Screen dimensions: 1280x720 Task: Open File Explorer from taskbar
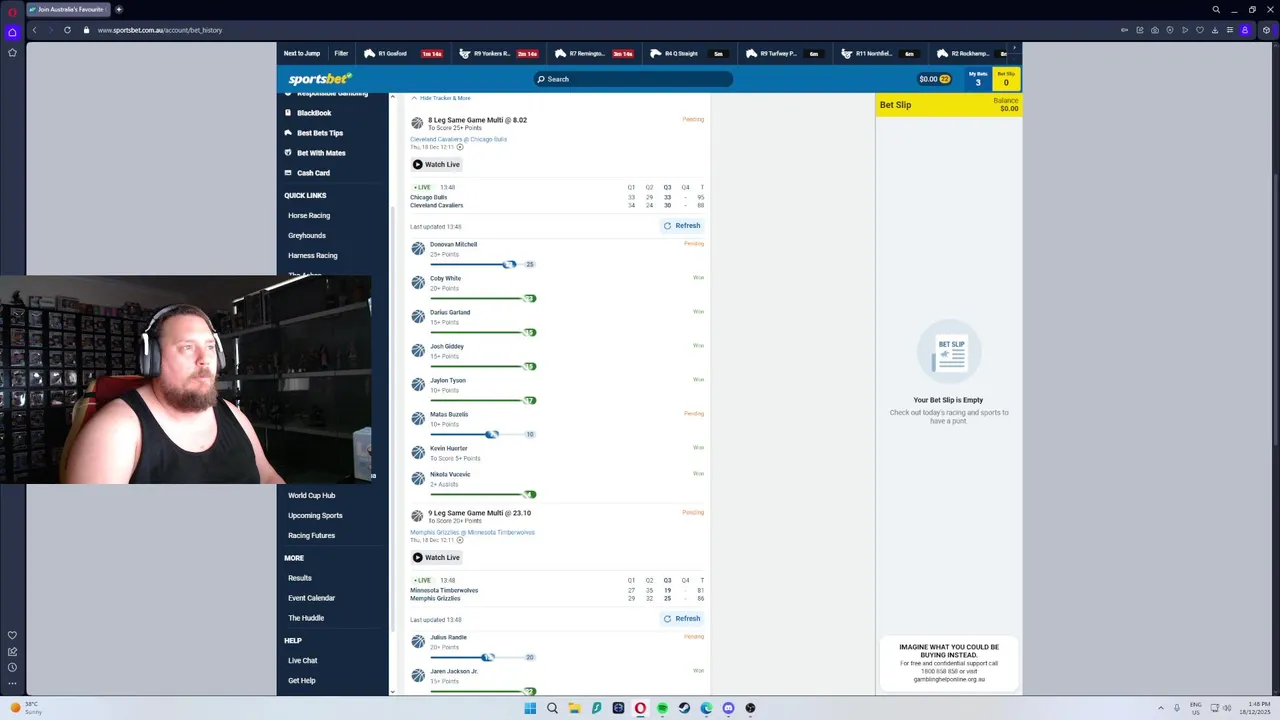tap(574, 708)
